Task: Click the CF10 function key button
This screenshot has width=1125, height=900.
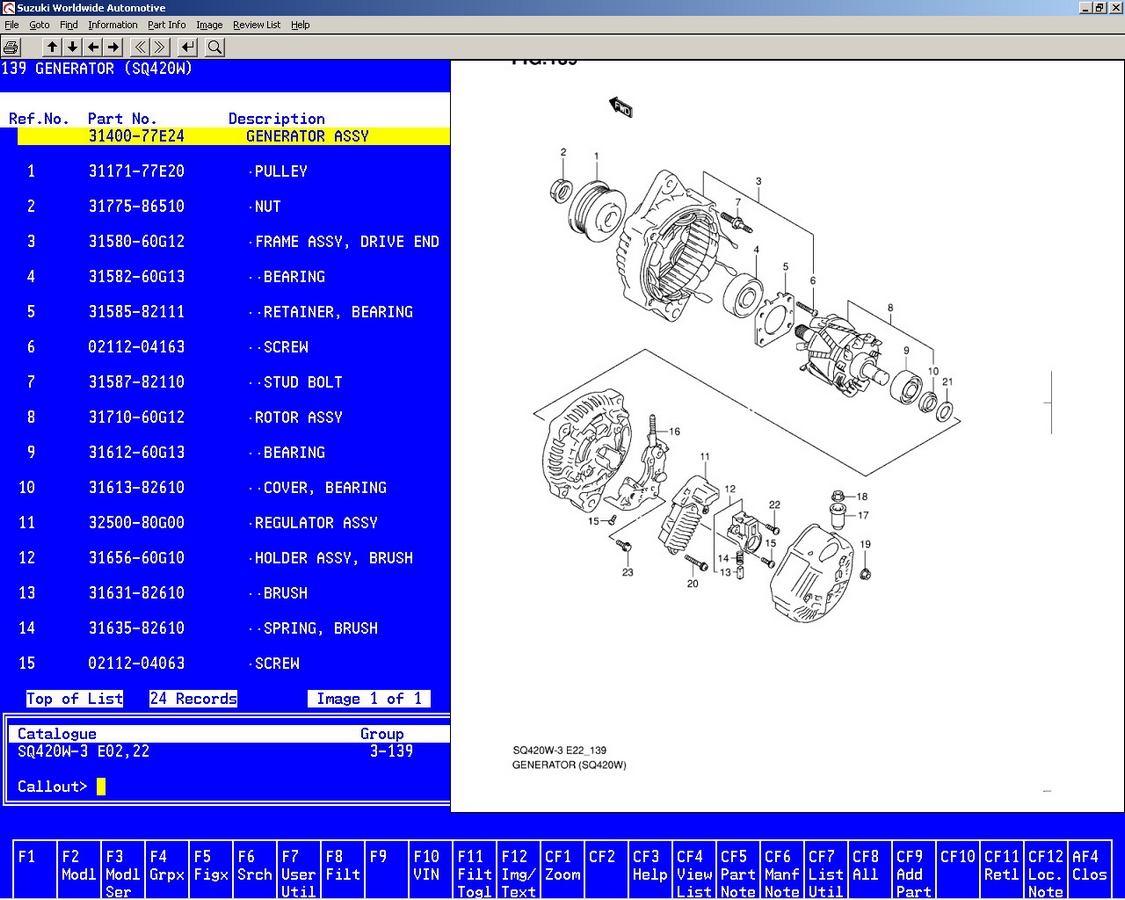Action: (x=957, y=870)
